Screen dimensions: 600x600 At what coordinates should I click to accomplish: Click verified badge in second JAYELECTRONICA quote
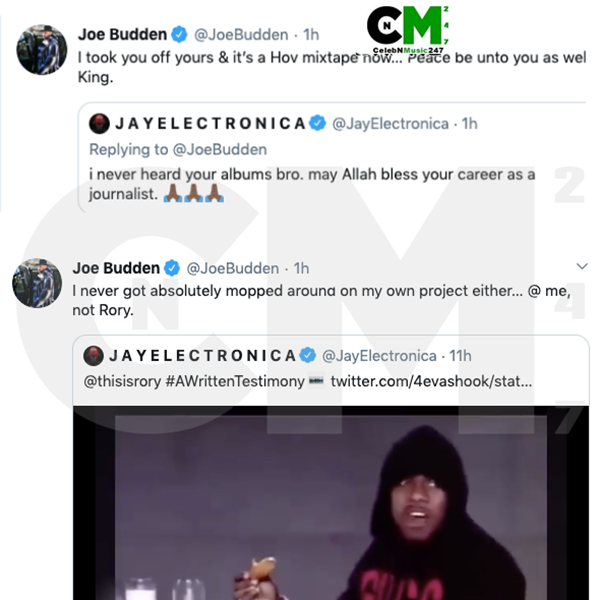(307, 355)
